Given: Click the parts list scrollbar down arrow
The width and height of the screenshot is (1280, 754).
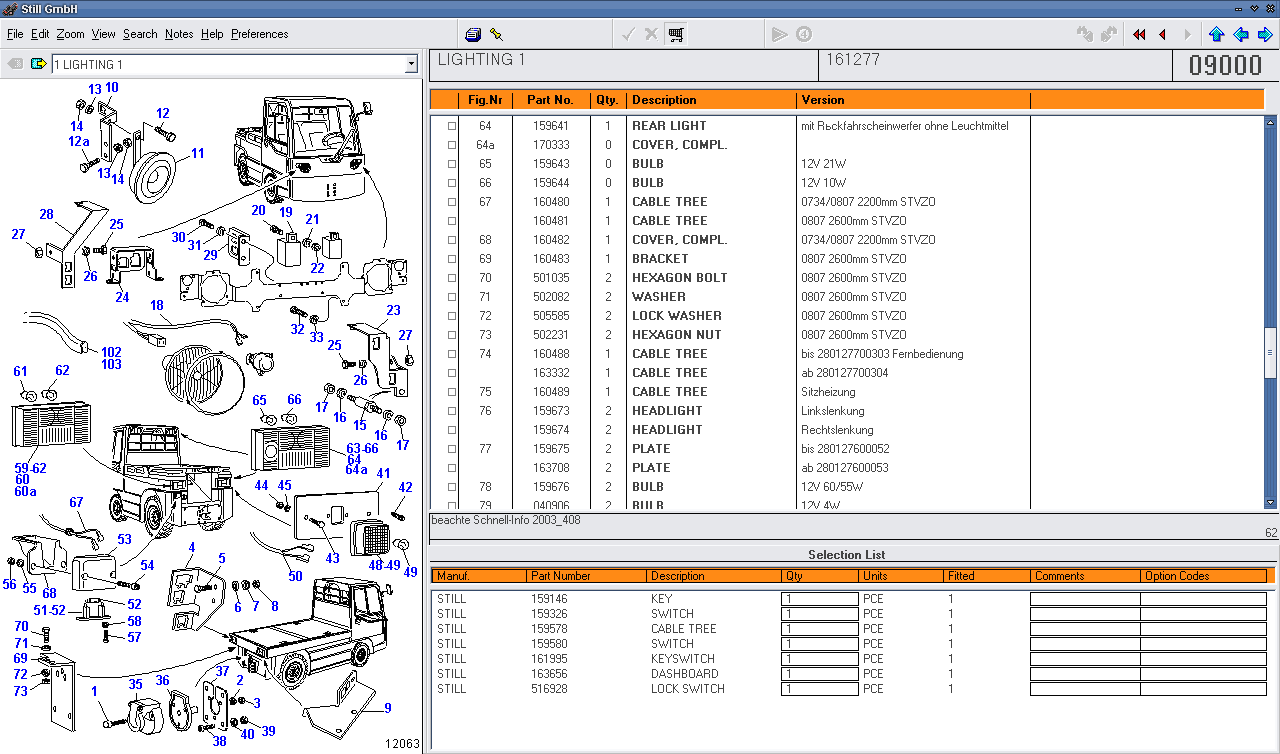Looking at the screenshot, I should point(1270,503).
